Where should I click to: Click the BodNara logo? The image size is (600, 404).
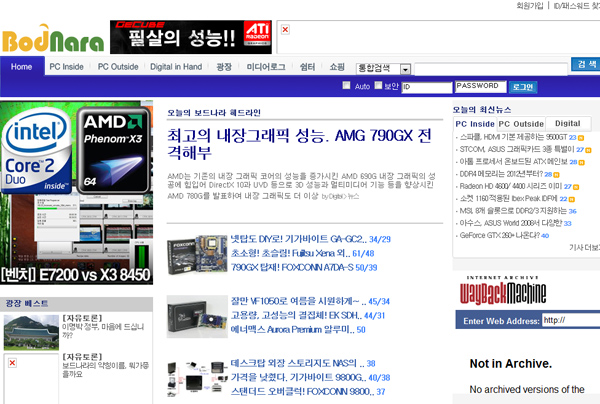pos(53,39)
